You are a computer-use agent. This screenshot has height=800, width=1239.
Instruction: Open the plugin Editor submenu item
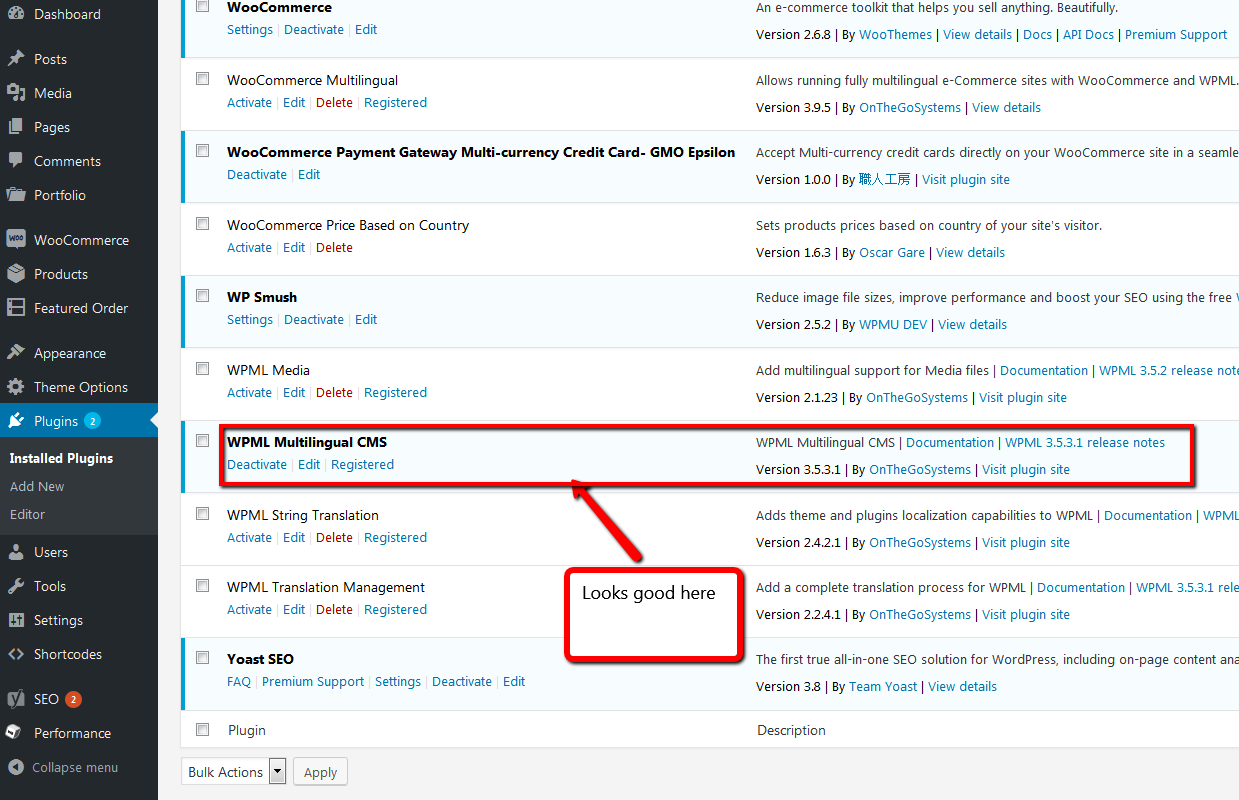click(28, 514)
